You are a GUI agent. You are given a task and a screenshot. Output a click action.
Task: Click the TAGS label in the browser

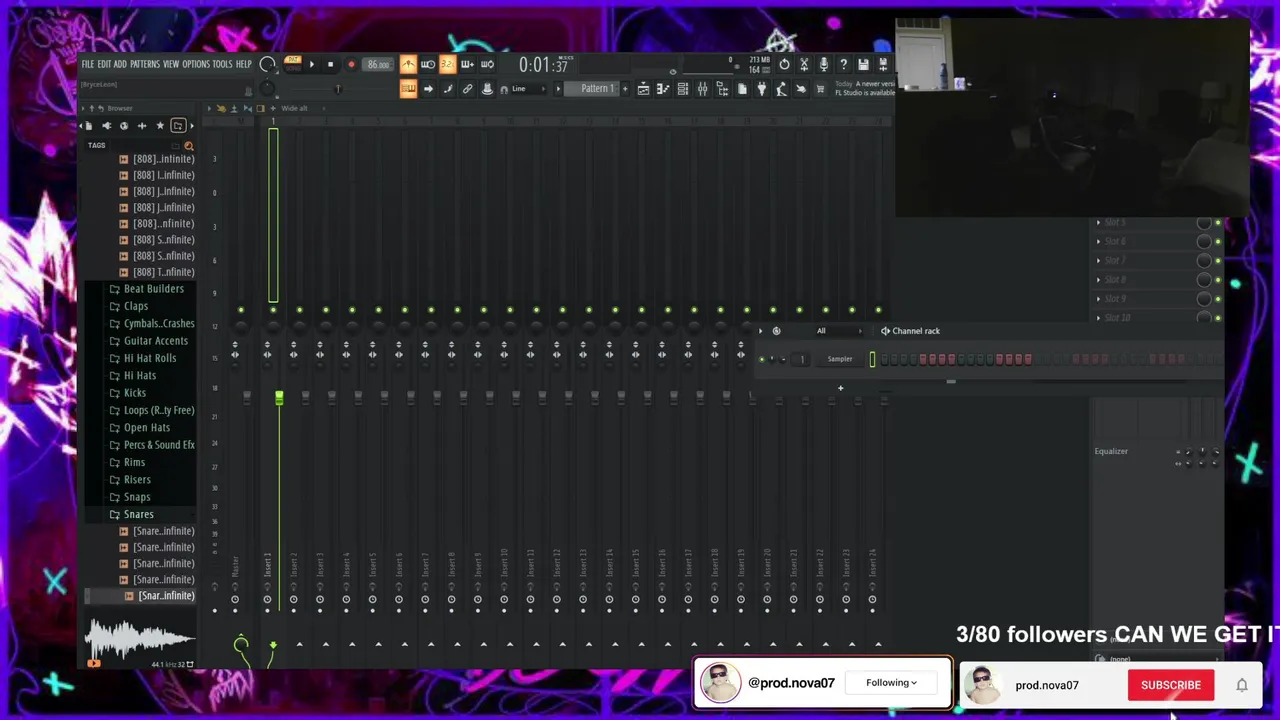click(96, 145)
